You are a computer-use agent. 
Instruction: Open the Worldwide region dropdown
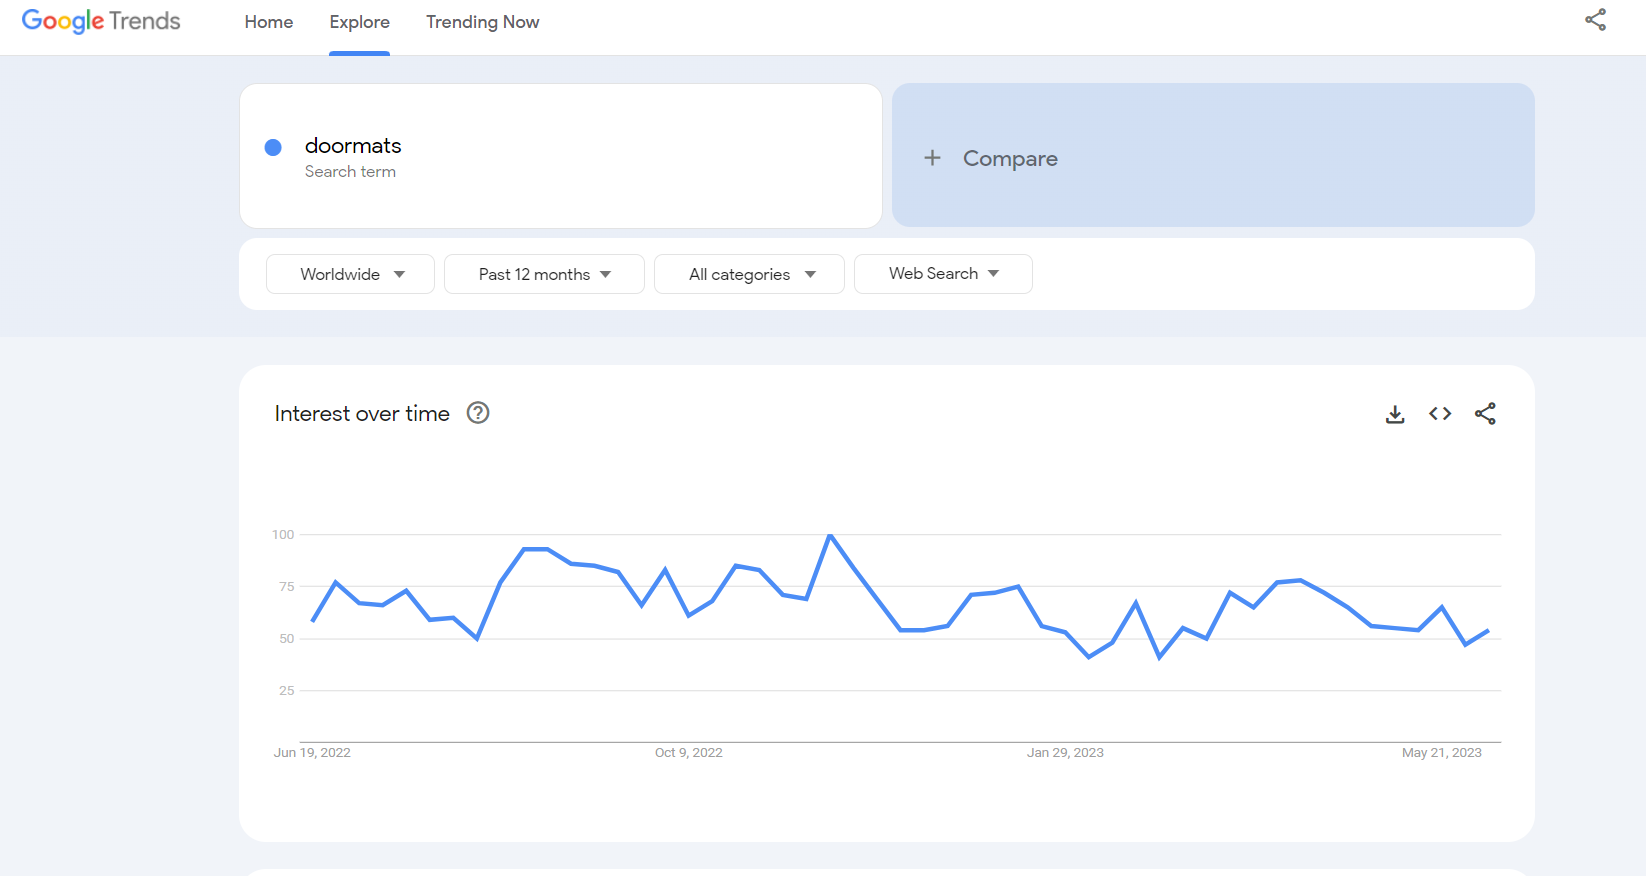click(350, 274)
